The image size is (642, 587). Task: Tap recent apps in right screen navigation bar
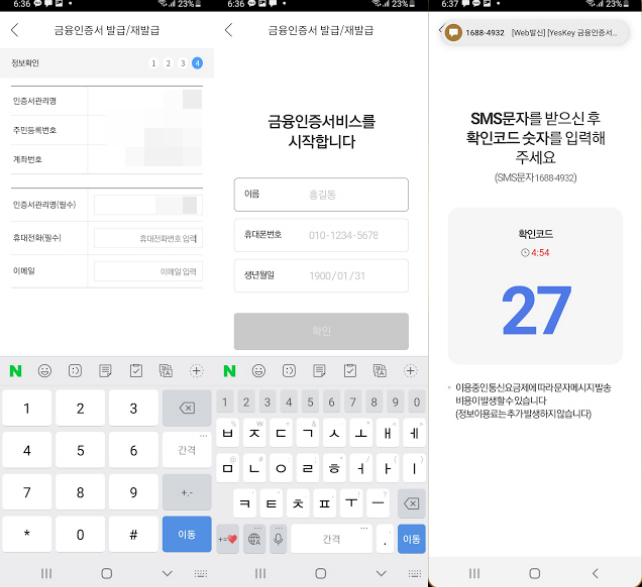coord(474,573)
